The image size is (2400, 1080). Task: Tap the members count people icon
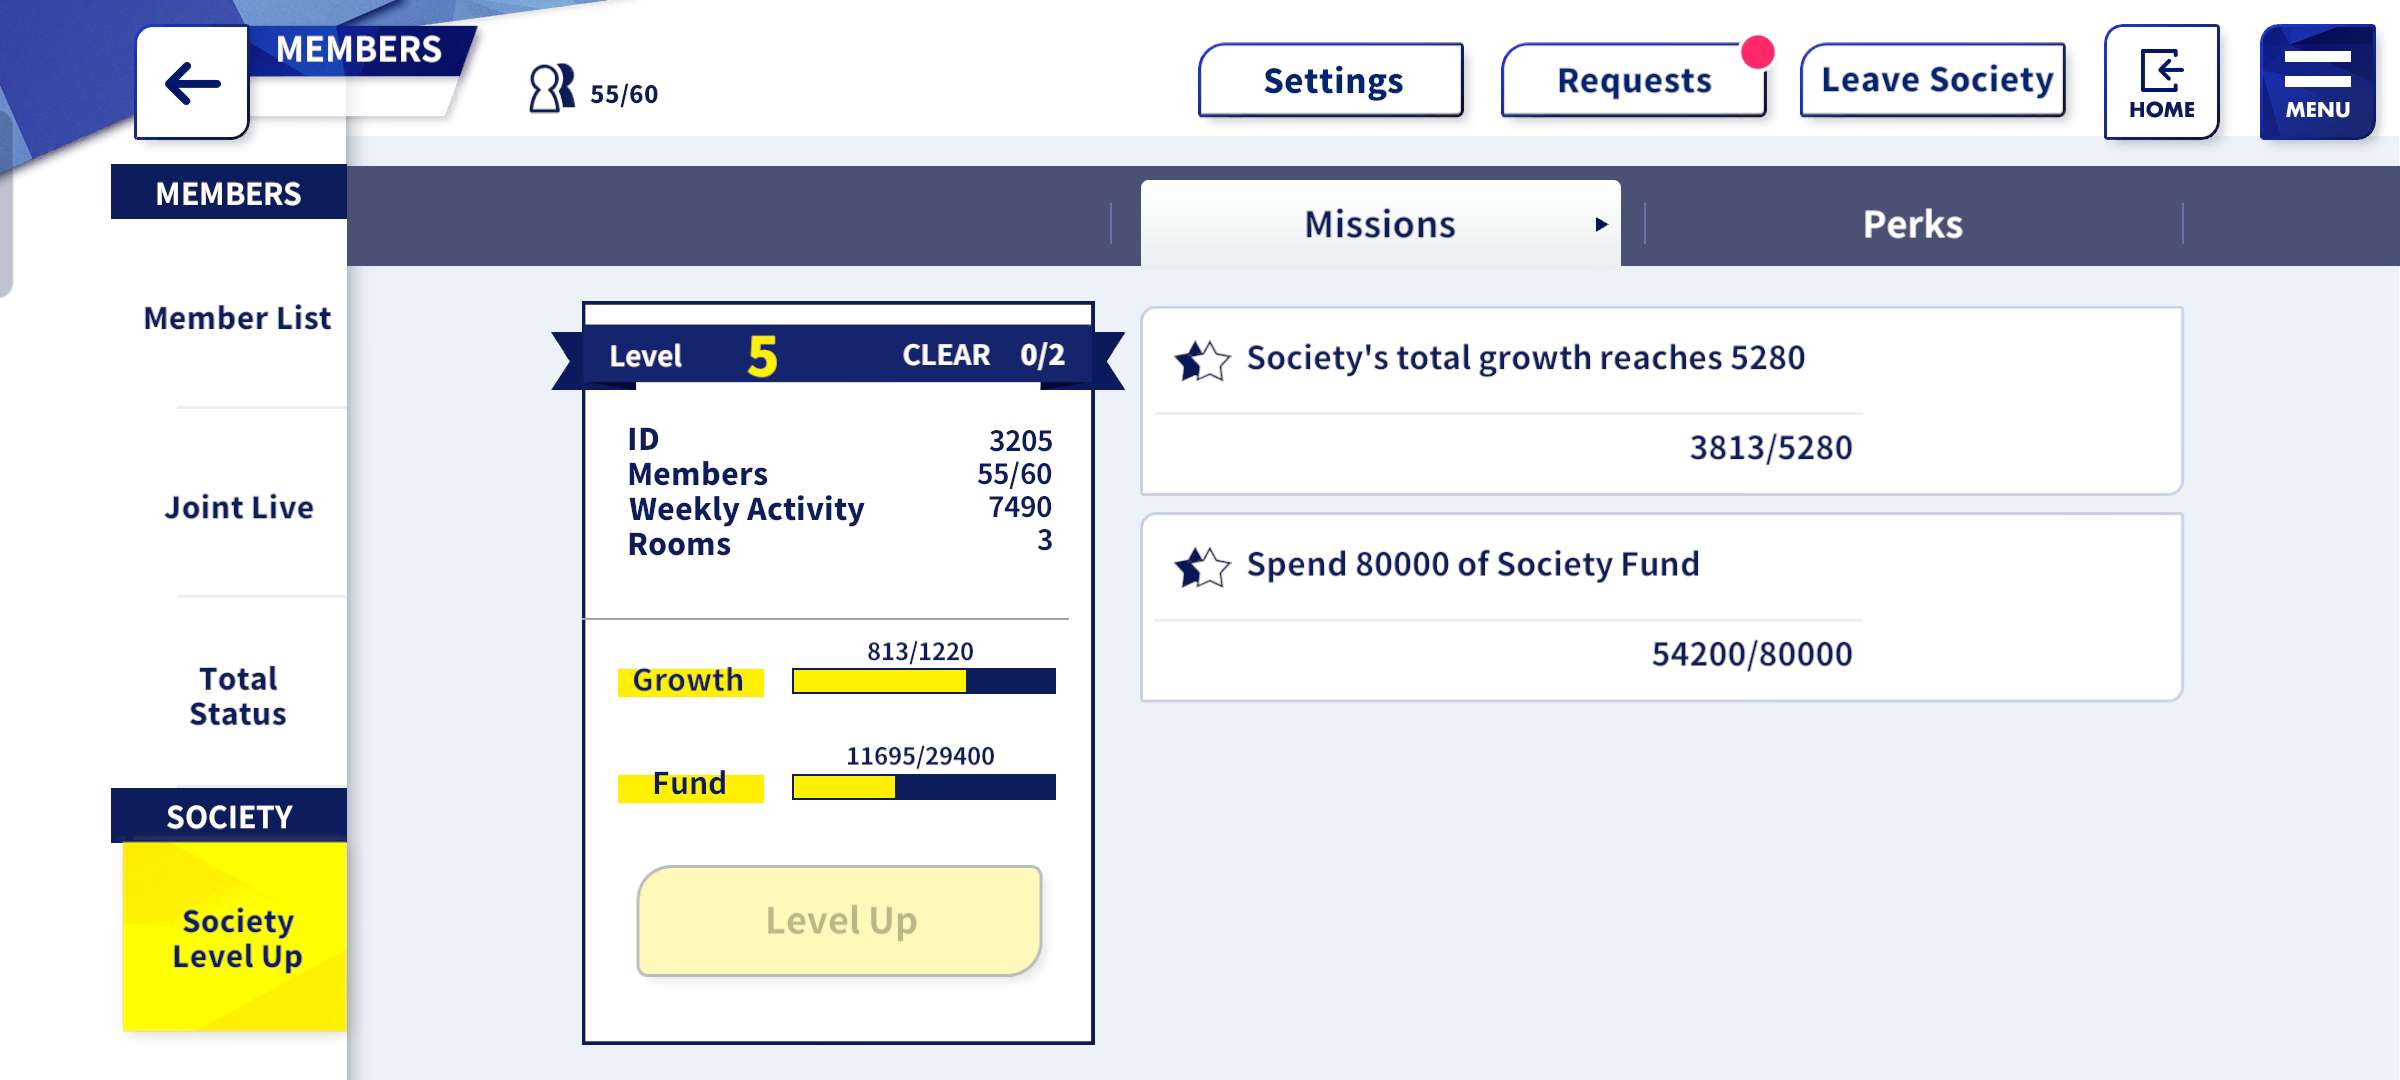(x=552, y=89)
